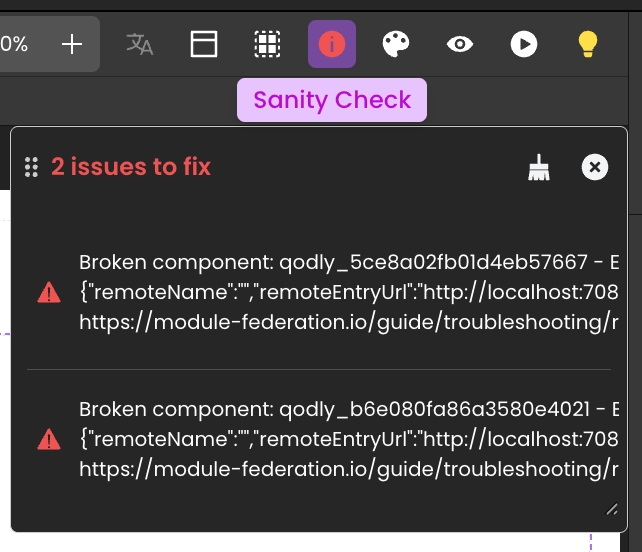Click the Sanity Check tooltip label

(332, 100)
